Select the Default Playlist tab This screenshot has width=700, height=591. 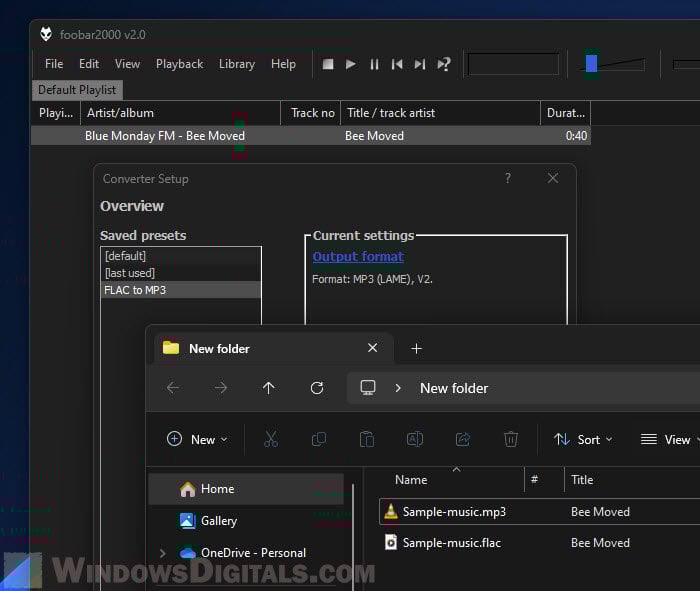[x=77, y=90]
